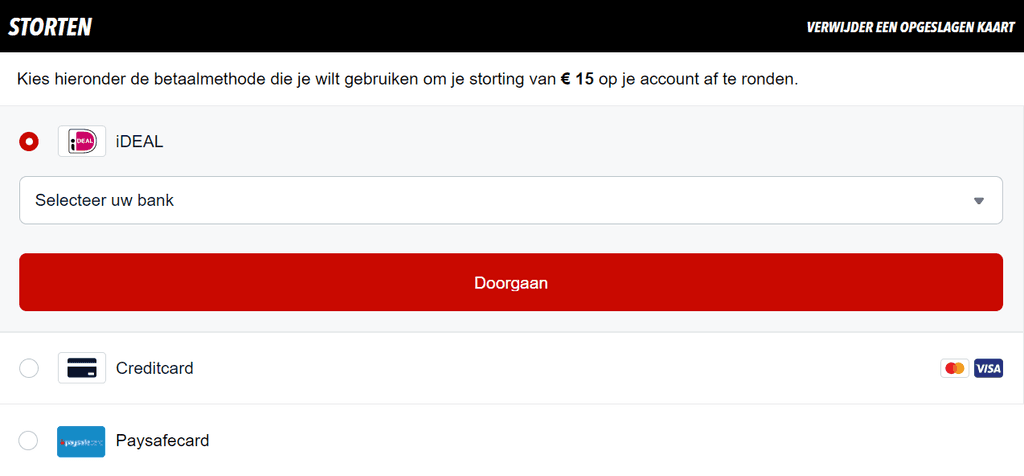Pick the Paysafecard radio button
The height and width of the screenshot is (476, 1024).
(29, 441)
